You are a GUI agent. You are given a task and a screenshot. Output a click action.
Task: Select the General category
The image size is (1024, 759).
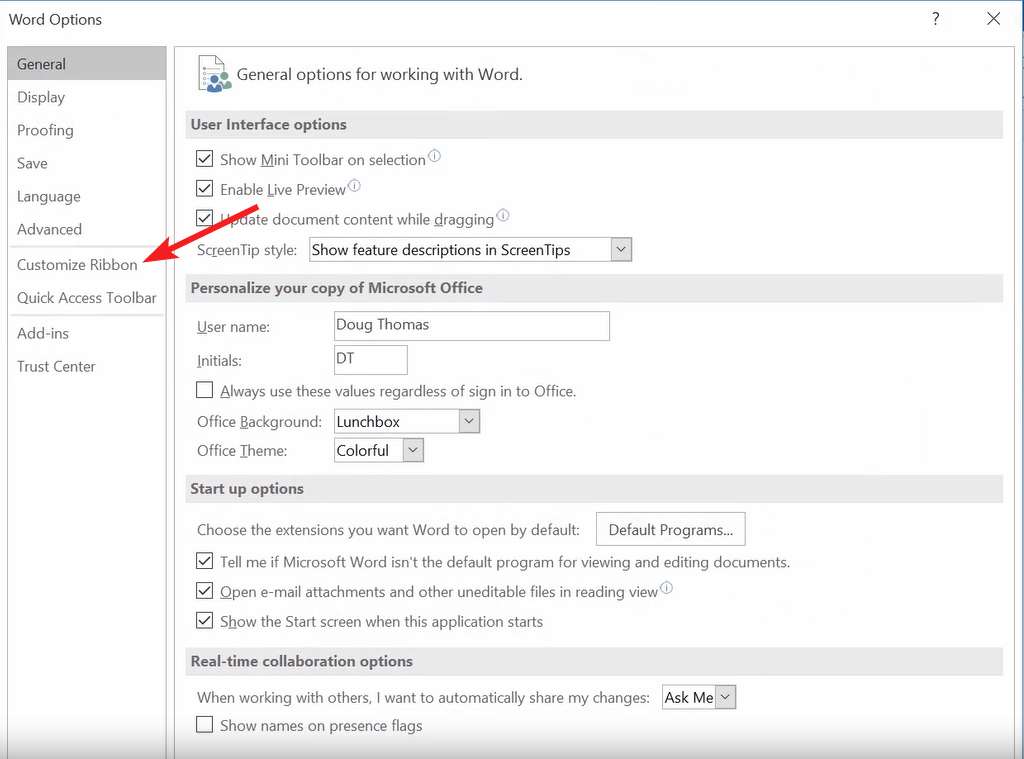pos(87,63)
